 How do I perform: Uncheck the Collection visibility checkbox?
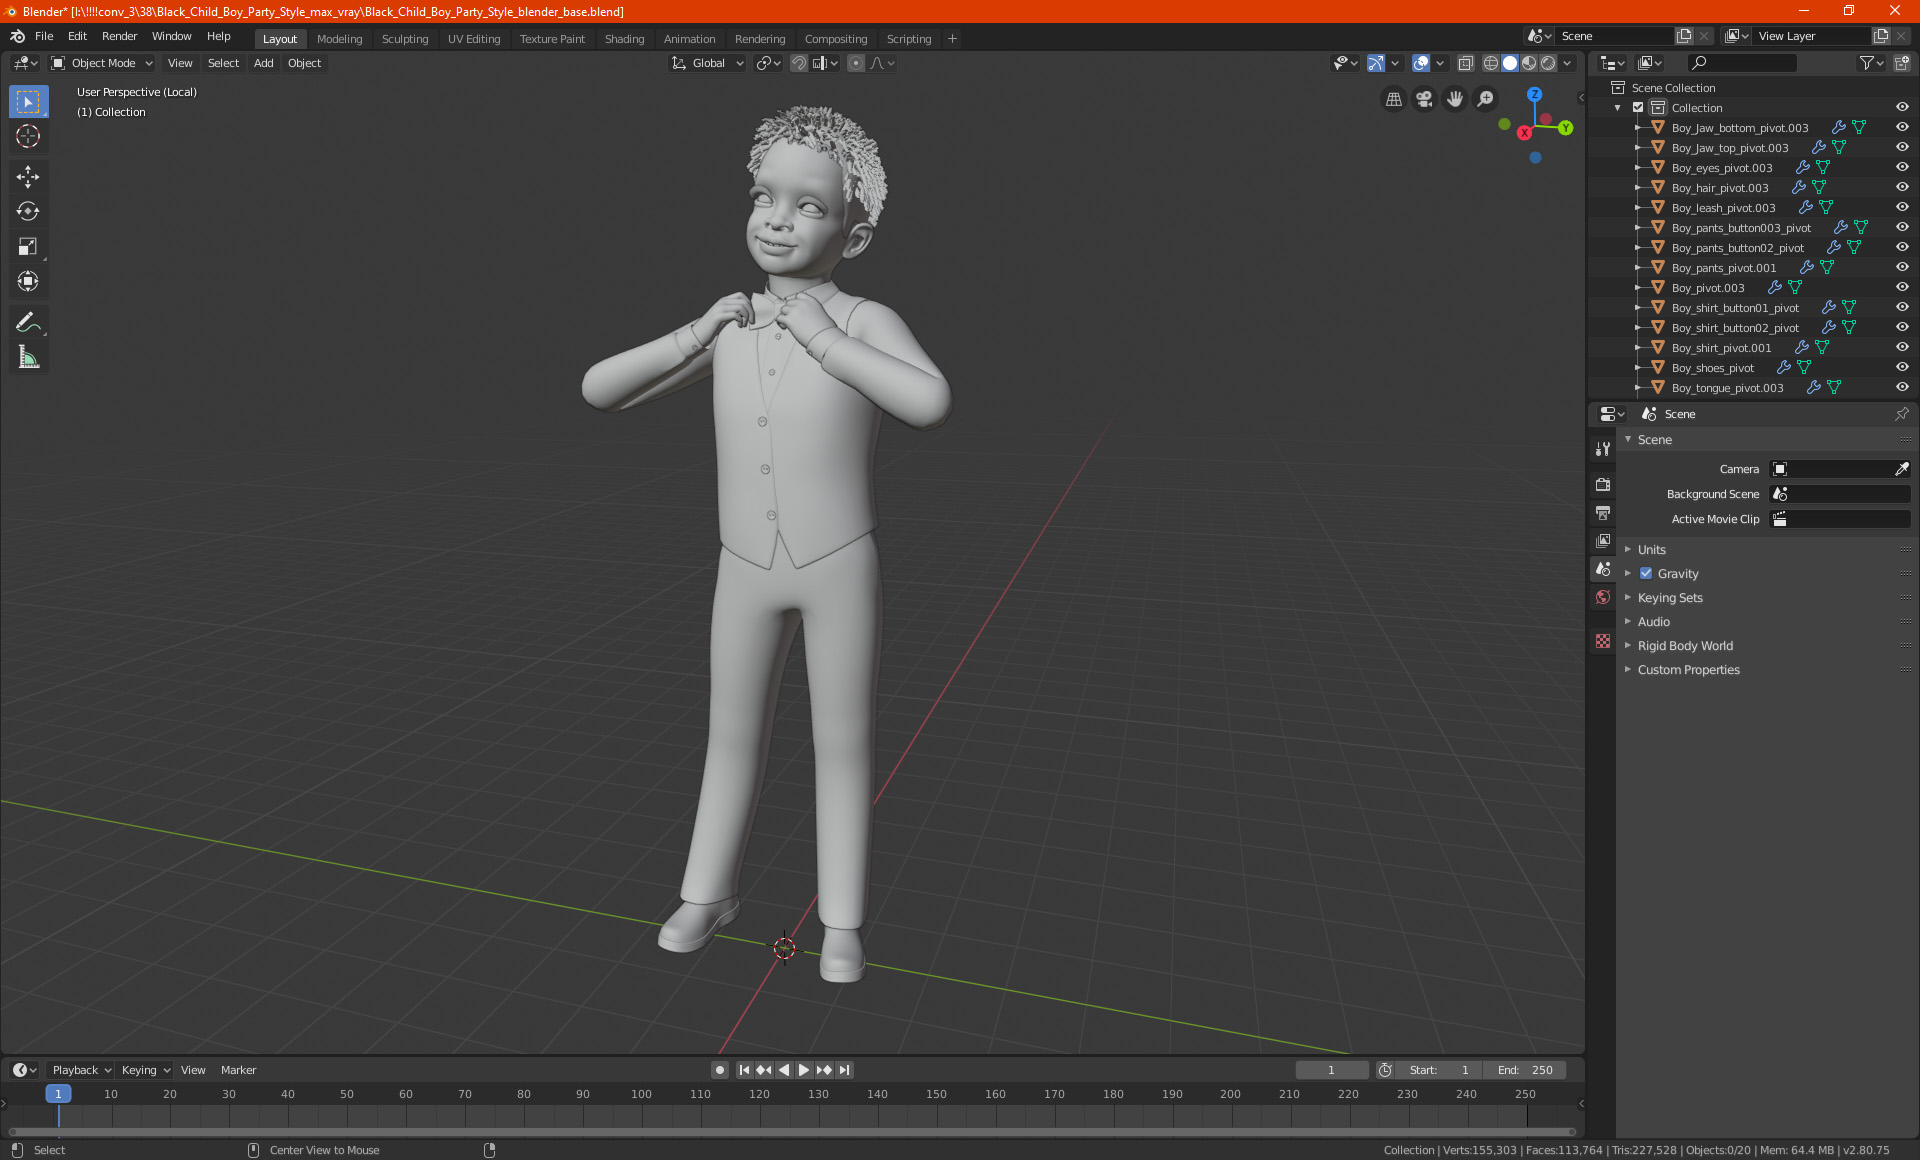tap(1638, 108)
